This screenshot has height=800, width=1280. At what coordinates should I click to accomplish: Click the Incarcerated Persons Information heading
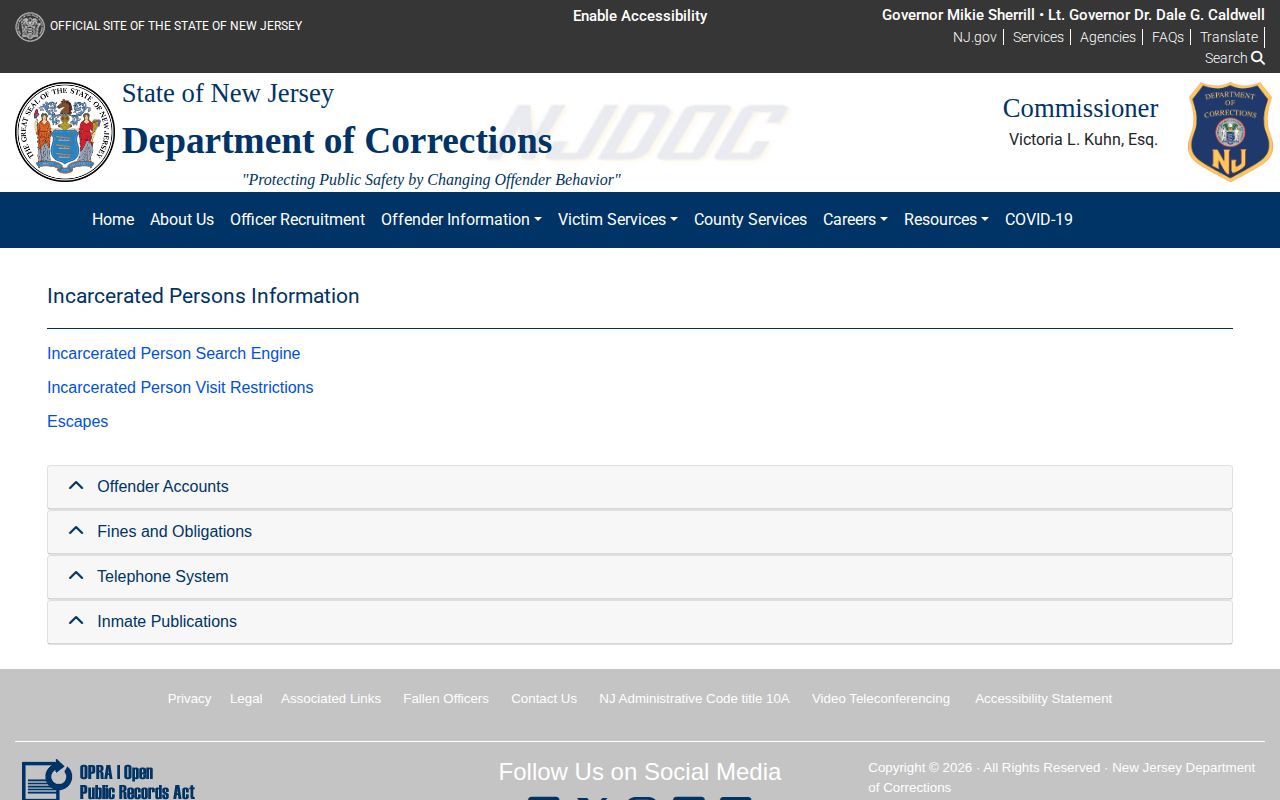click(203, 296)
